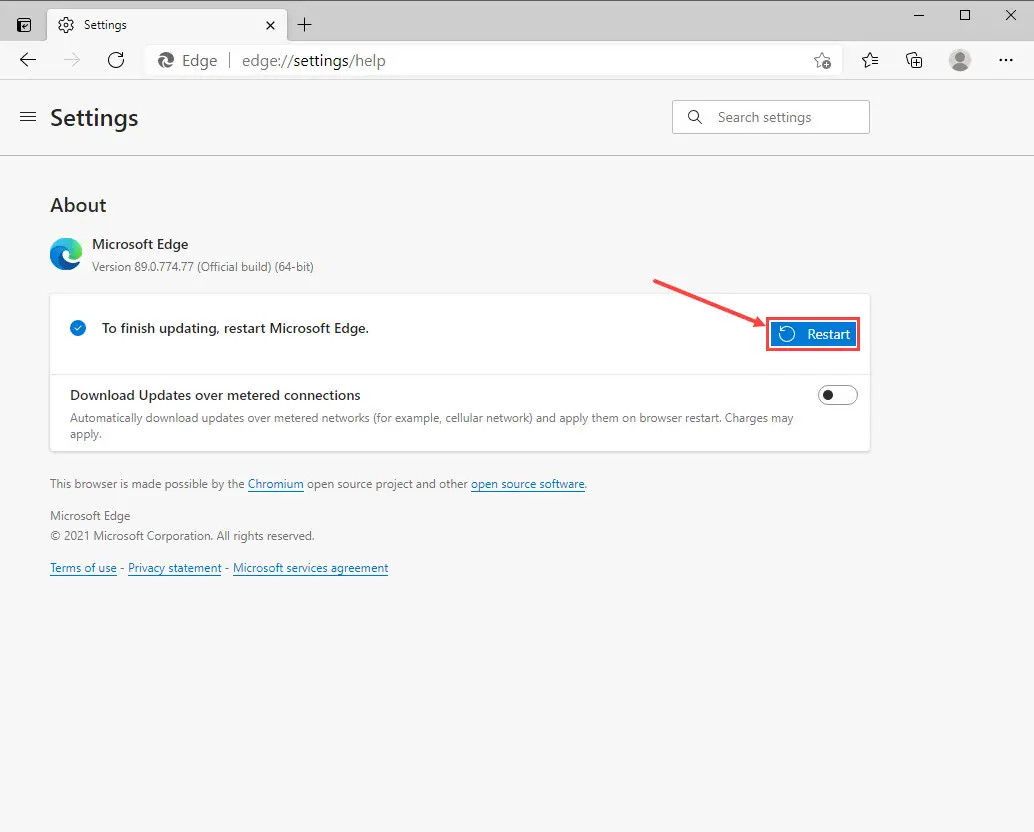1034x832 pixels.
Task: Click the '© 2021 Microsoft Corporation' text
Action: (x=131, y=536)
